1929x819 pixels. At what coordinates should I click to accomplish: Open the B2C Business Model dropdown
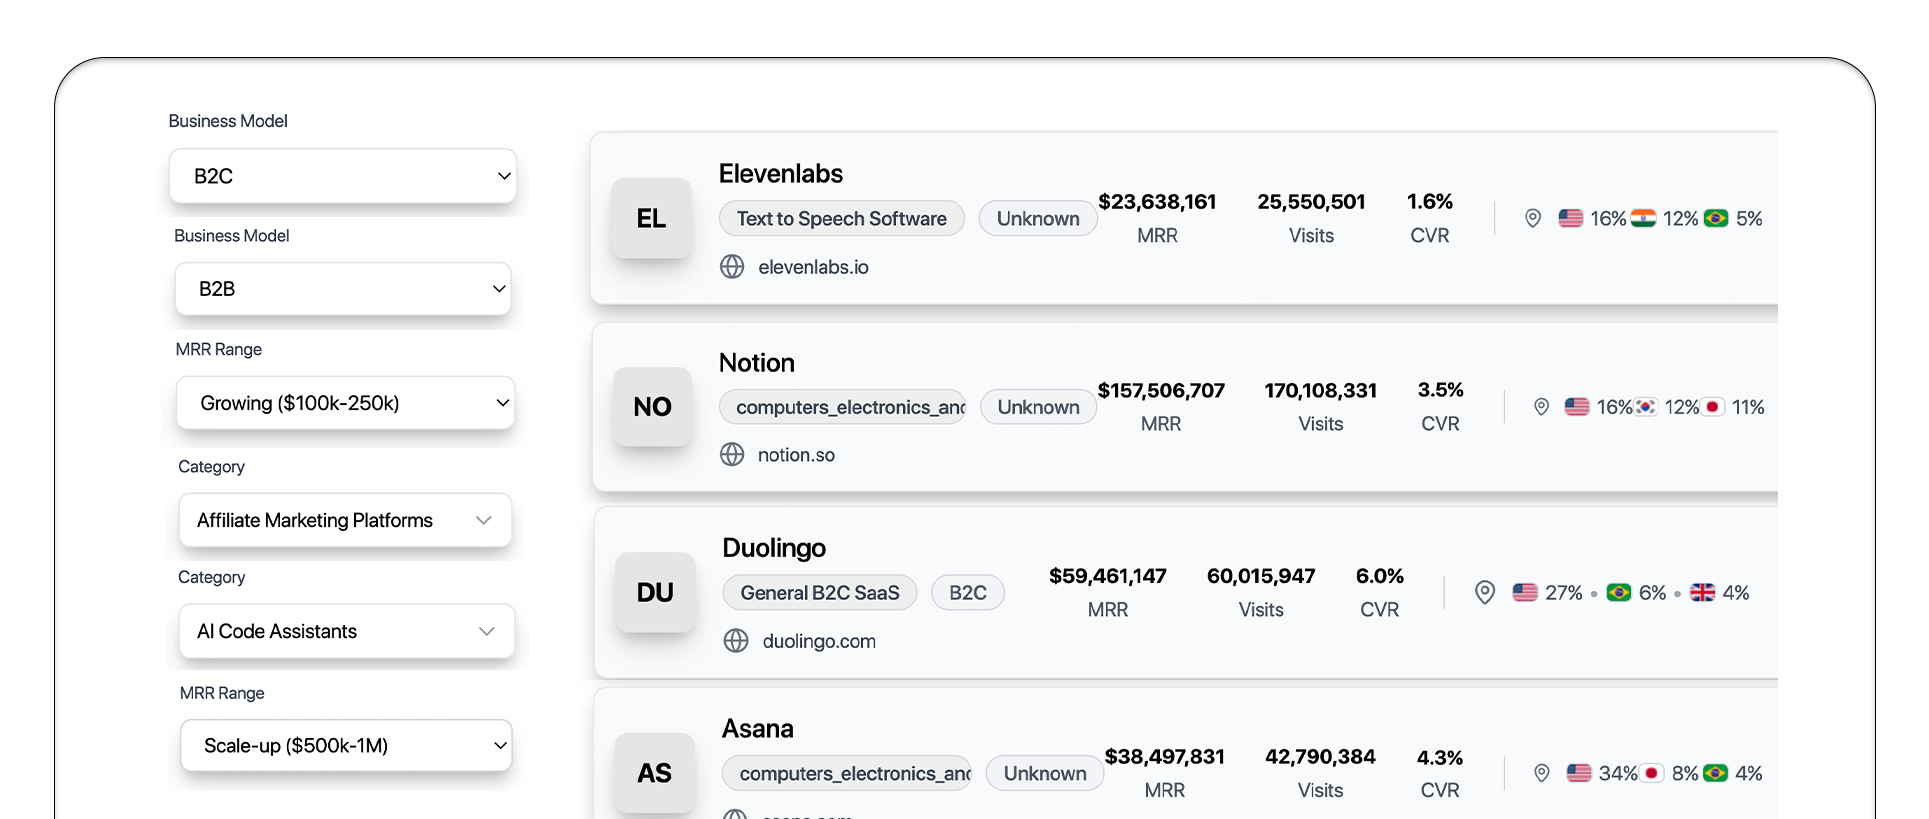(x=343, y=176)
